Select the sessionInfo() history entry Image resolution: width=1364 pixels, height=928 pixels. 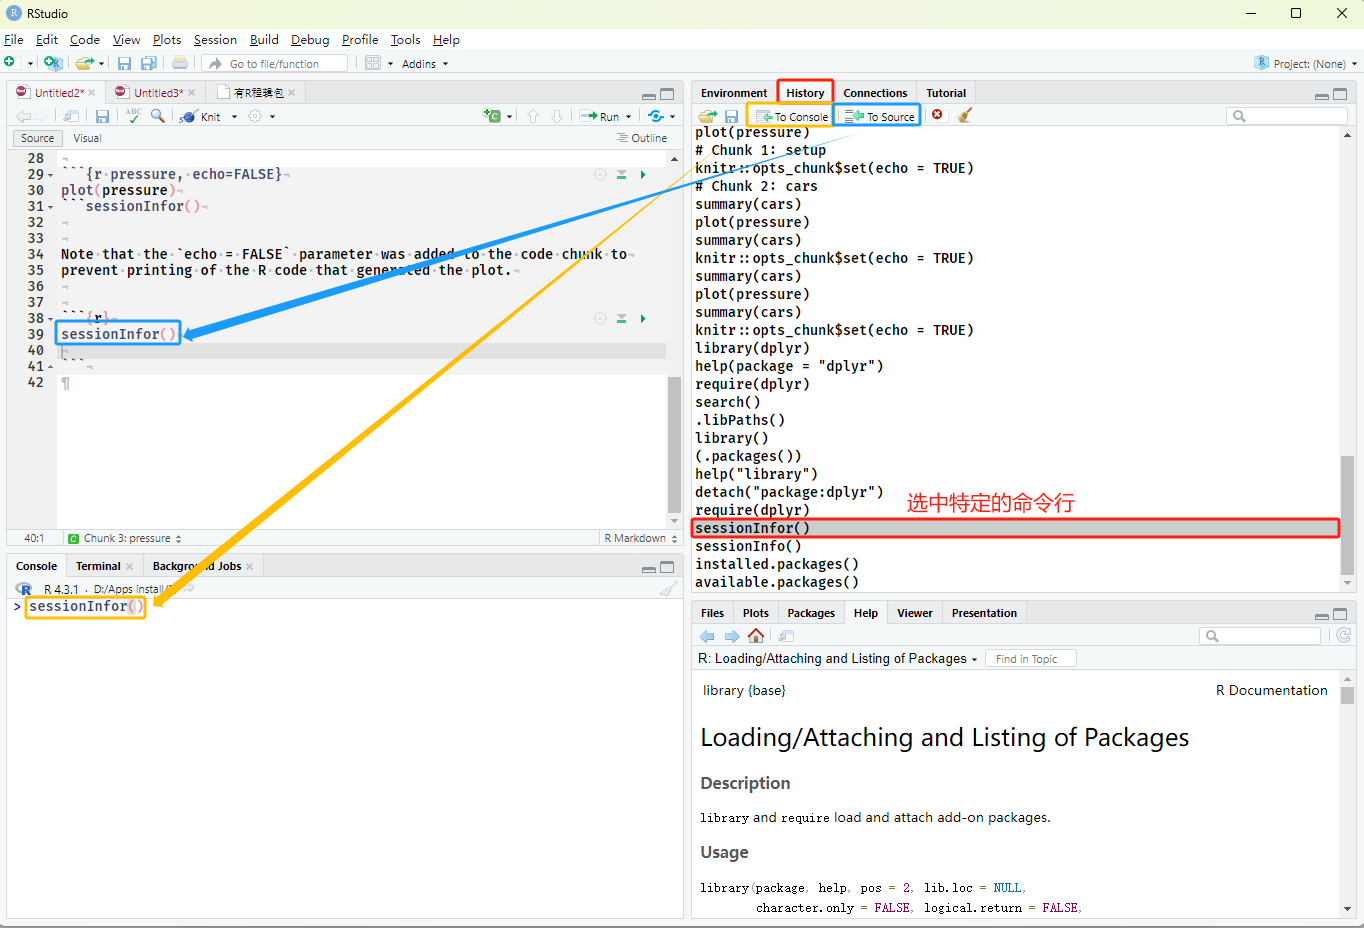749,546
